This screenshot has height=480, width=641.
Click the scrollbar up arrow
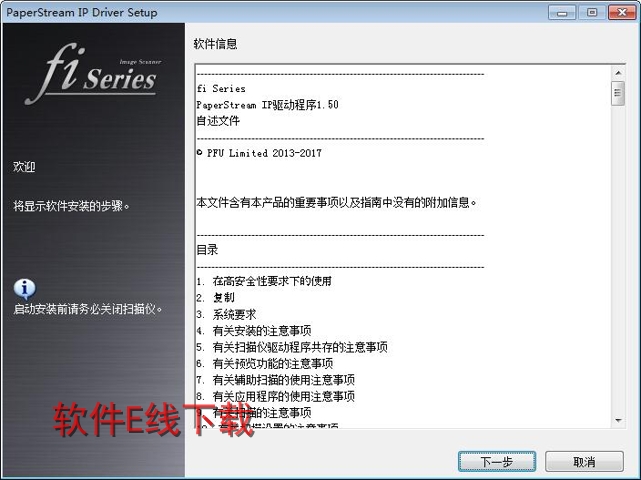618,73
